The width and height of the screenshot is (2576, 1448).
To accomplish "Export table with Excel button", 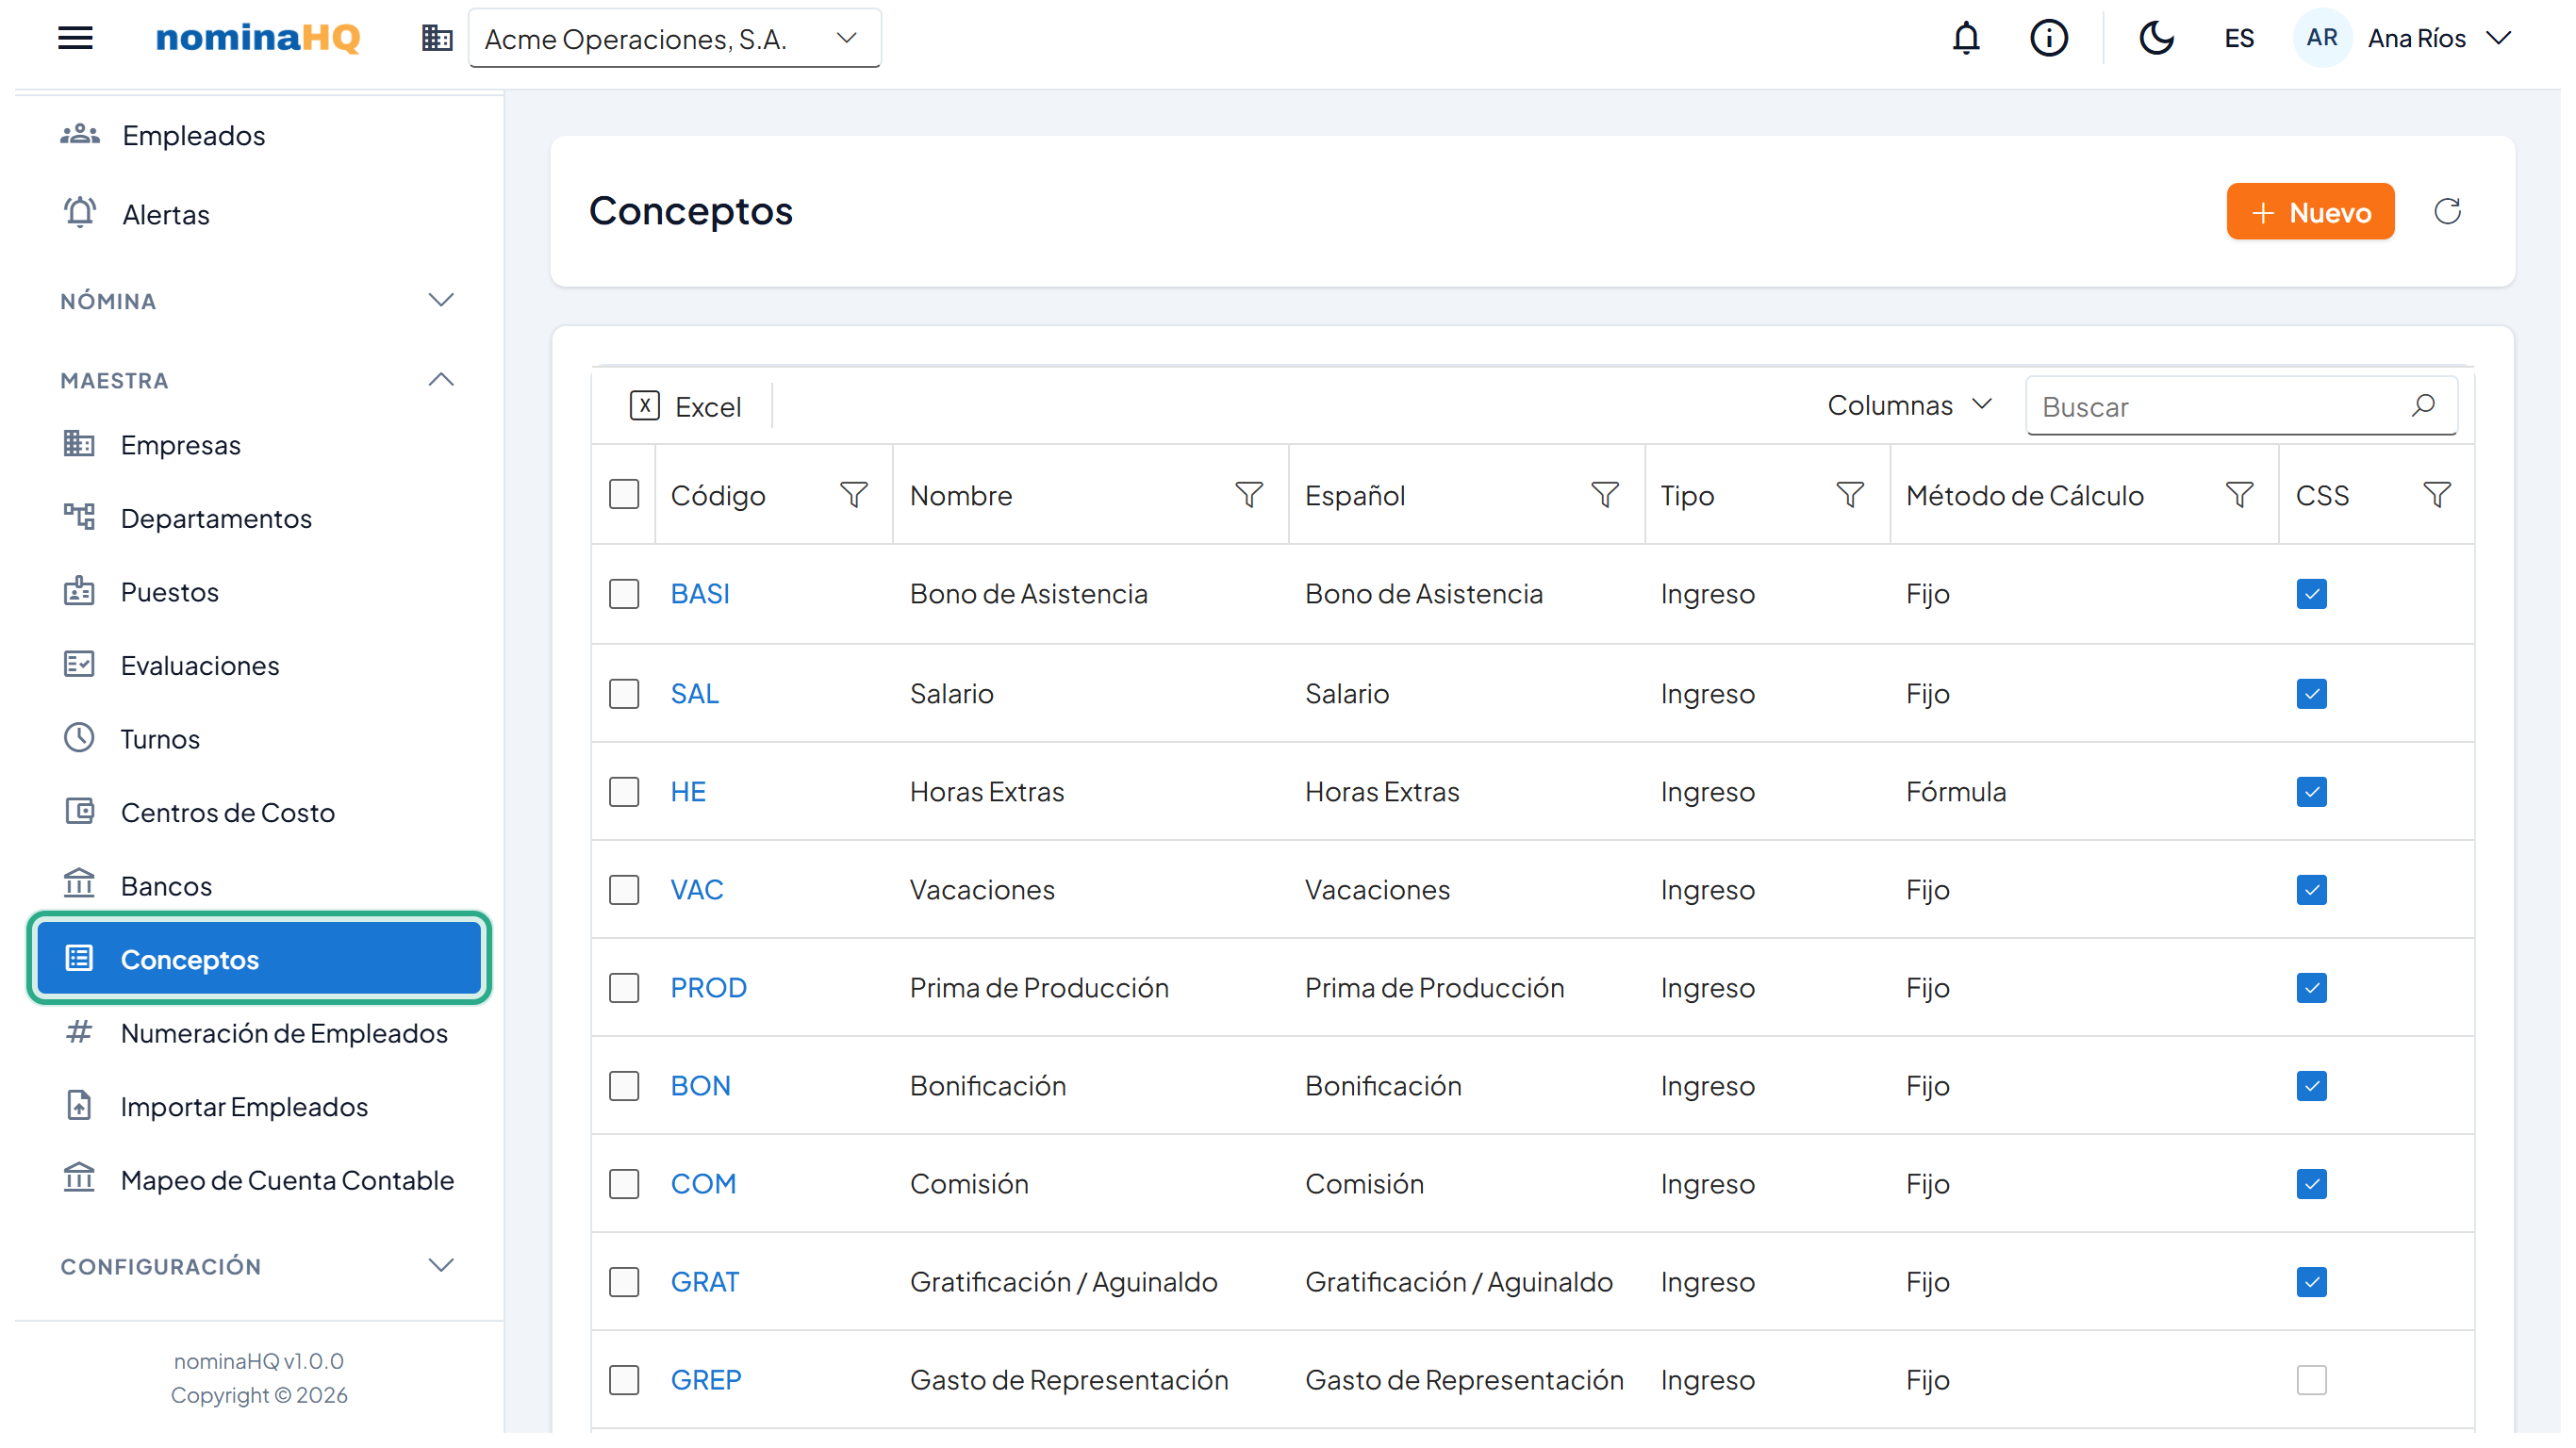I will pos(685,406).
